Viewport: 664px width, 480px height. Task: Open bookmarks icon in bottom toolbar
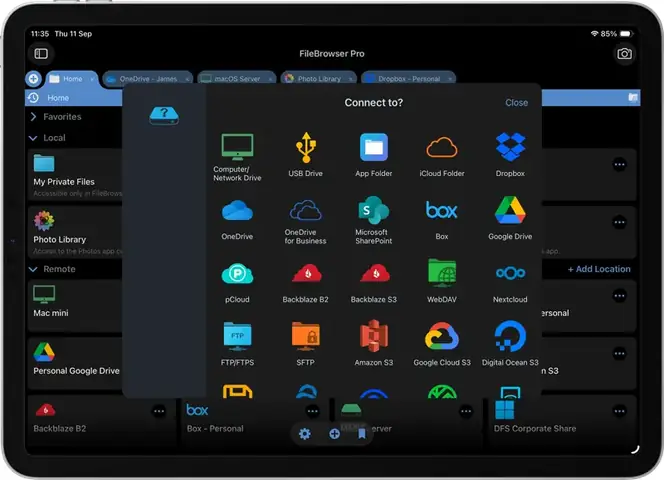pyautogui.click(x=362, y=433)
